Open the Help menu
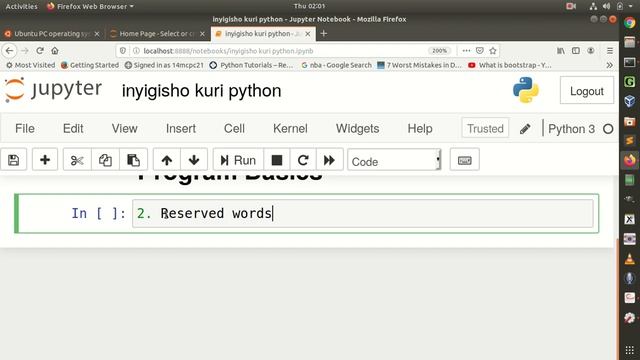The image size is (640, 360). click(x=420, y=129)
